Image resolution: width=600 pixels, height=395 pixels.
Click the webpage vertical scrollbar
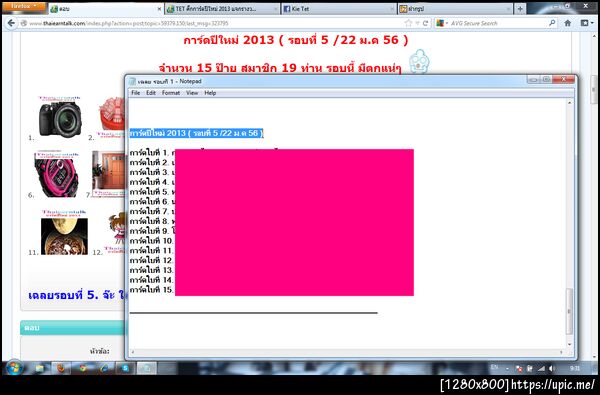pyautogui.click(x=594, y=90)
